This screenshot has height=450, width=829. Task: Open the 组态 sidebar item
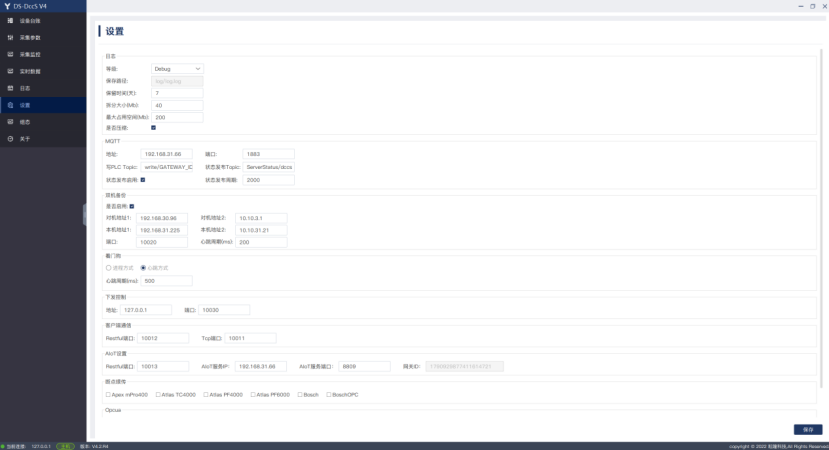click(x=43, y=122)
